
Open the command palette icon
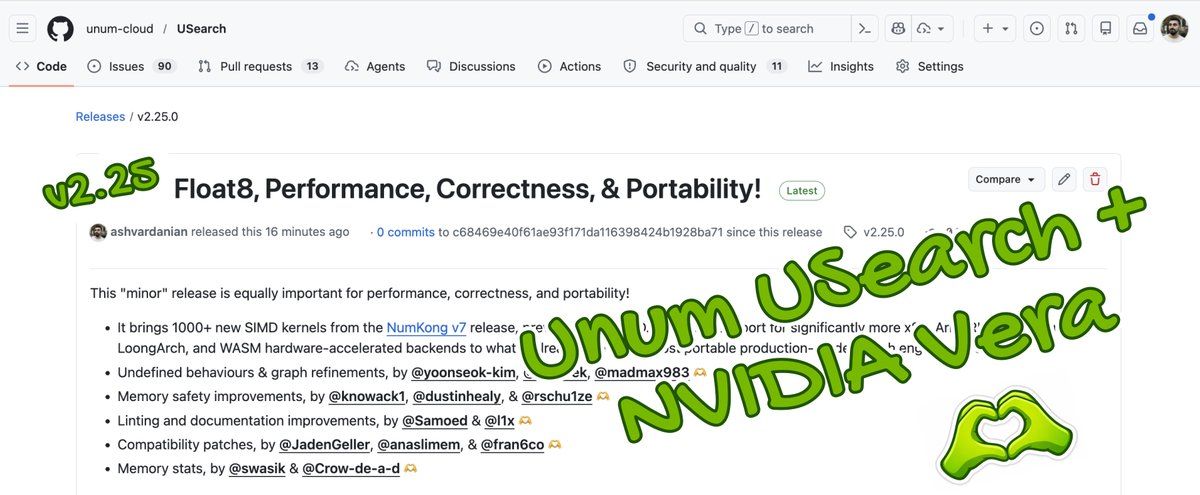coord(865,28)
